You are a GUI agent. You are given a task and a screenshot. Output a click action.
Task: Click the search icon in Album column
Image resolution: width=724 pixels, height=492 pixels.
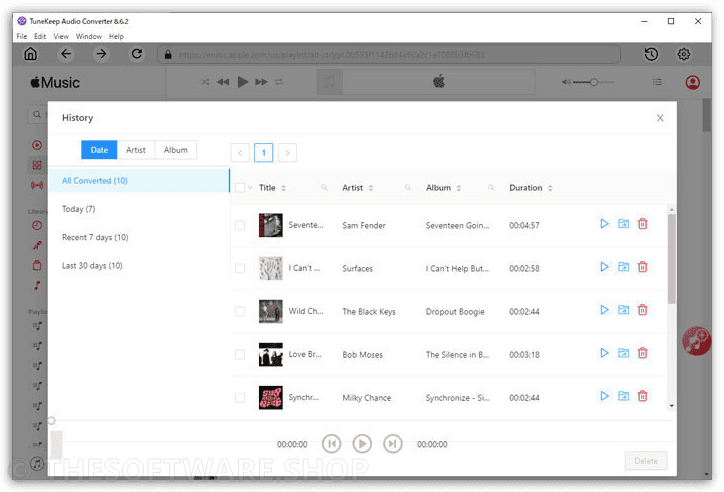[x=491, y=188]
